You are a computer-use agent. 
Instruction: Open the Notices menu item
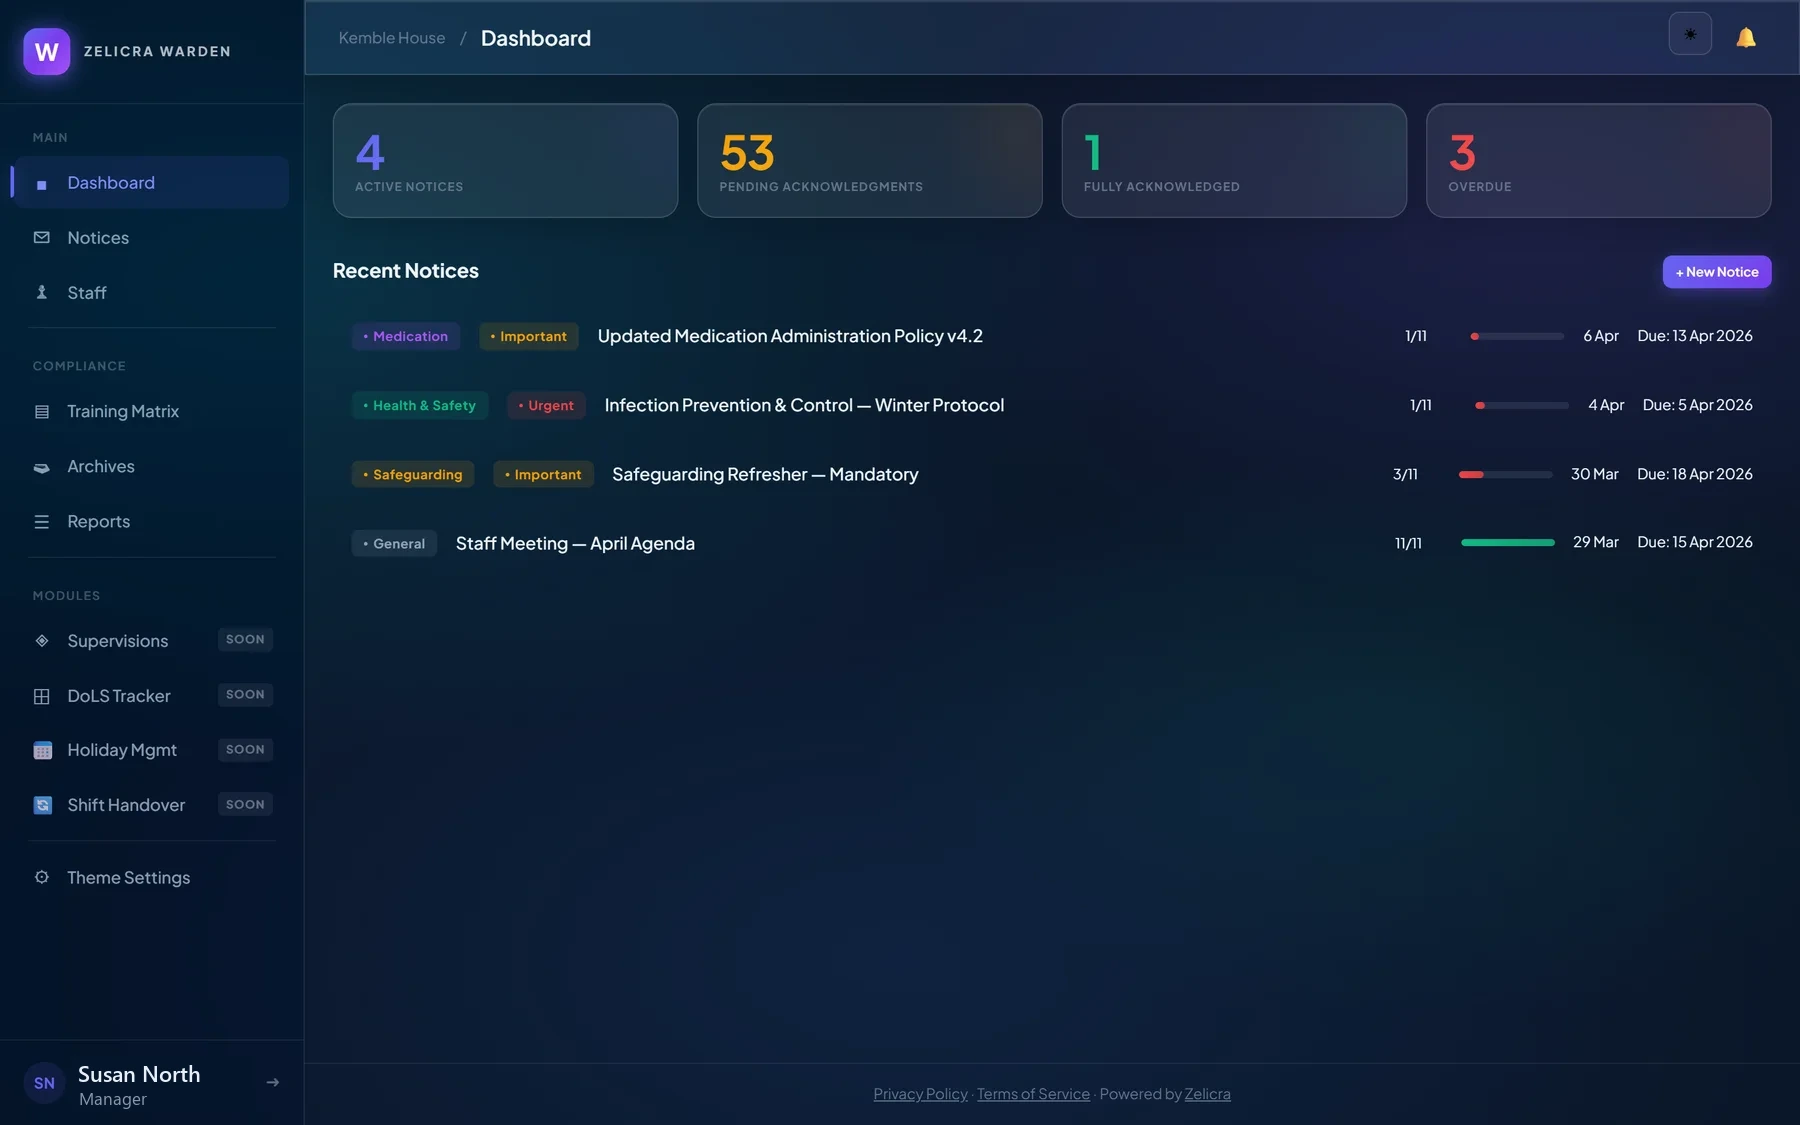[151, 238]
